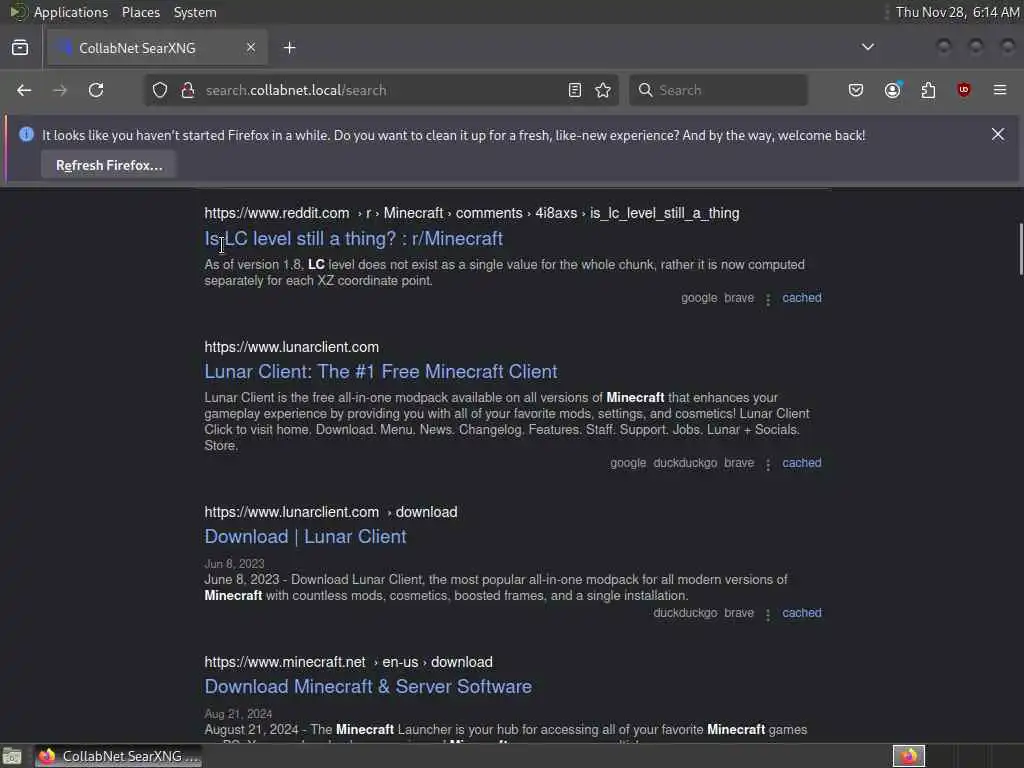Screen dimensions: 1024x768
Task: Click the https://www.reddit.com URL text
Action: click(x=277, y=214)
